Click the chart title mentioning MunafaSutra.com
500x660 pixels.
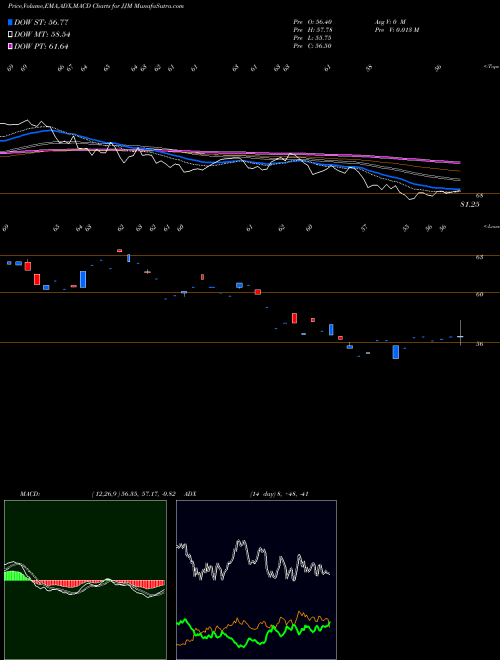click(96, 6)
